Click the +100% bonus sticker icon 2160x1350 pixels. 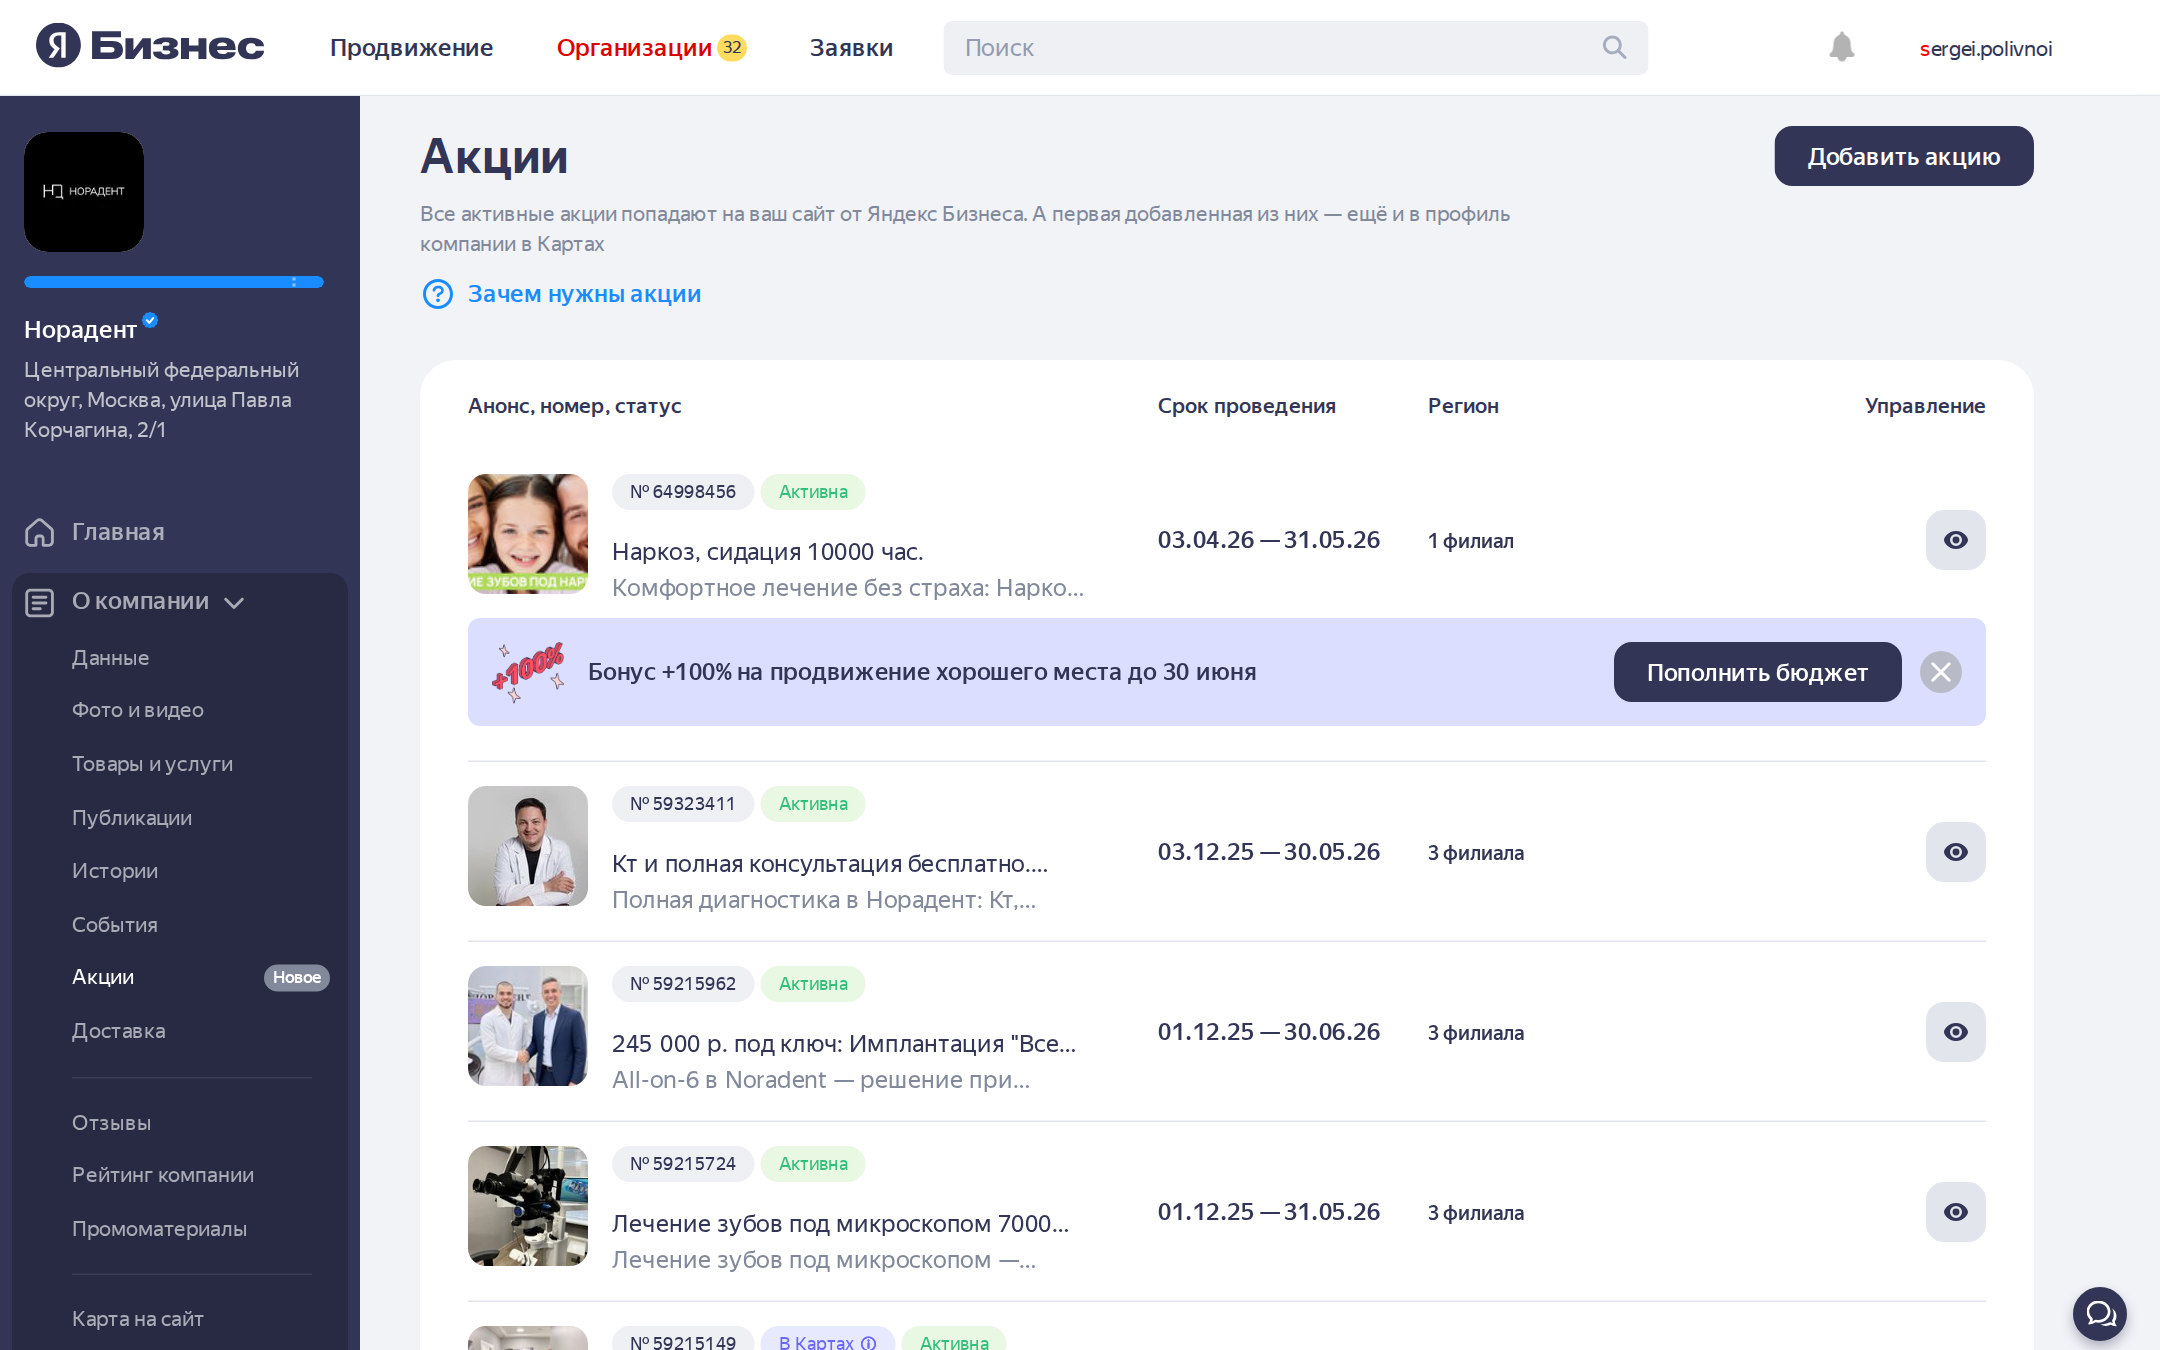click(x=528, y=672)
